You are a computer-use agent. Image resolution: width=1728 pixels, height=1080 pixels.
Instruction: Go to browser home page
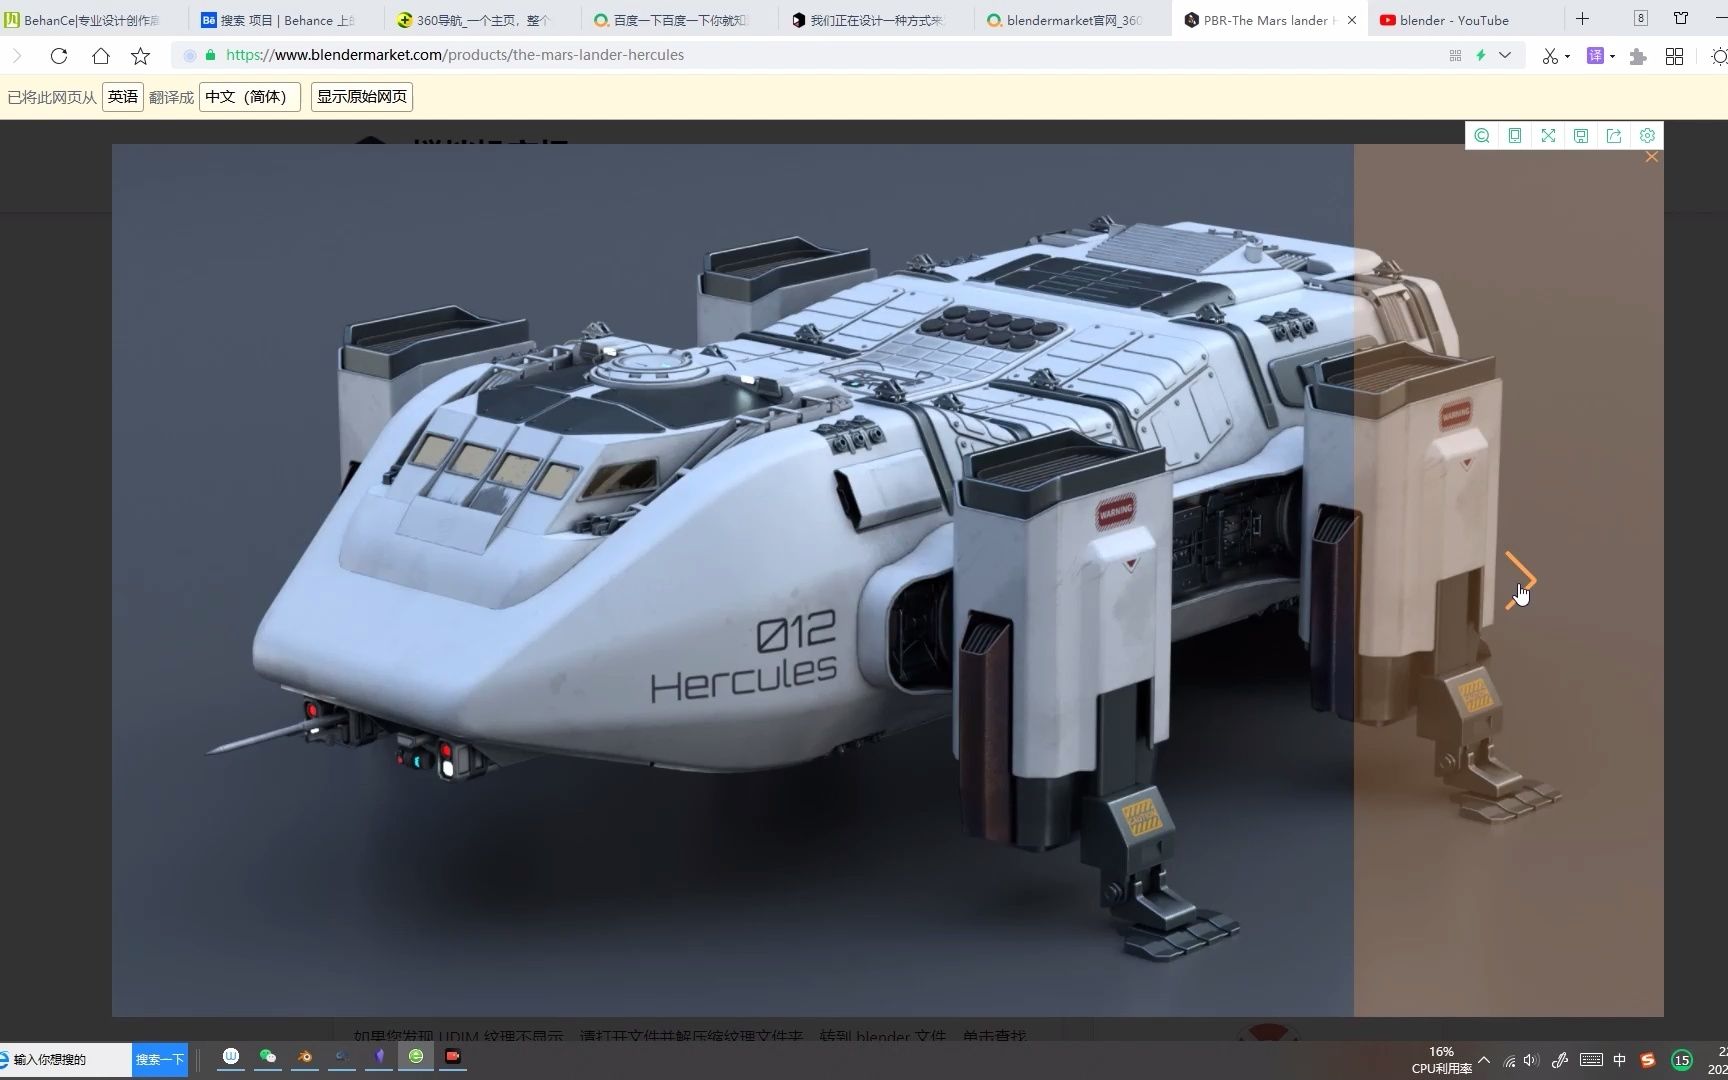click(100, 56)
